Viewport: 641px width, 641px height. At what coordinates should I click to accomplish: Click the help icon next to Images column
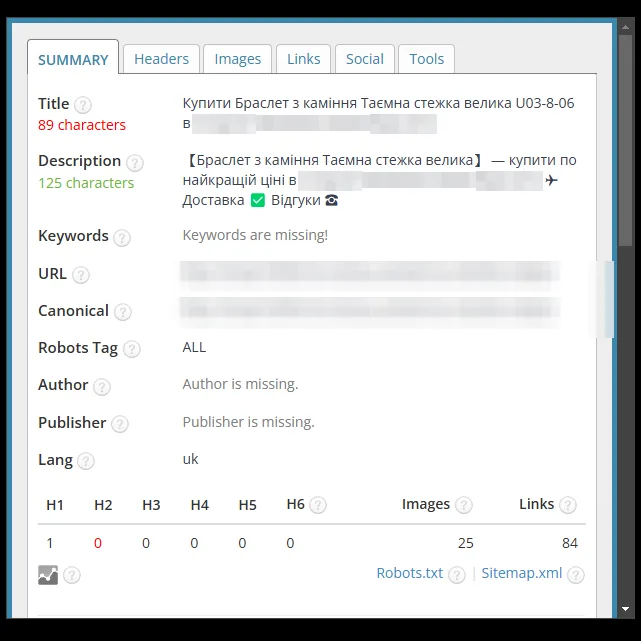tap(464, 505)
